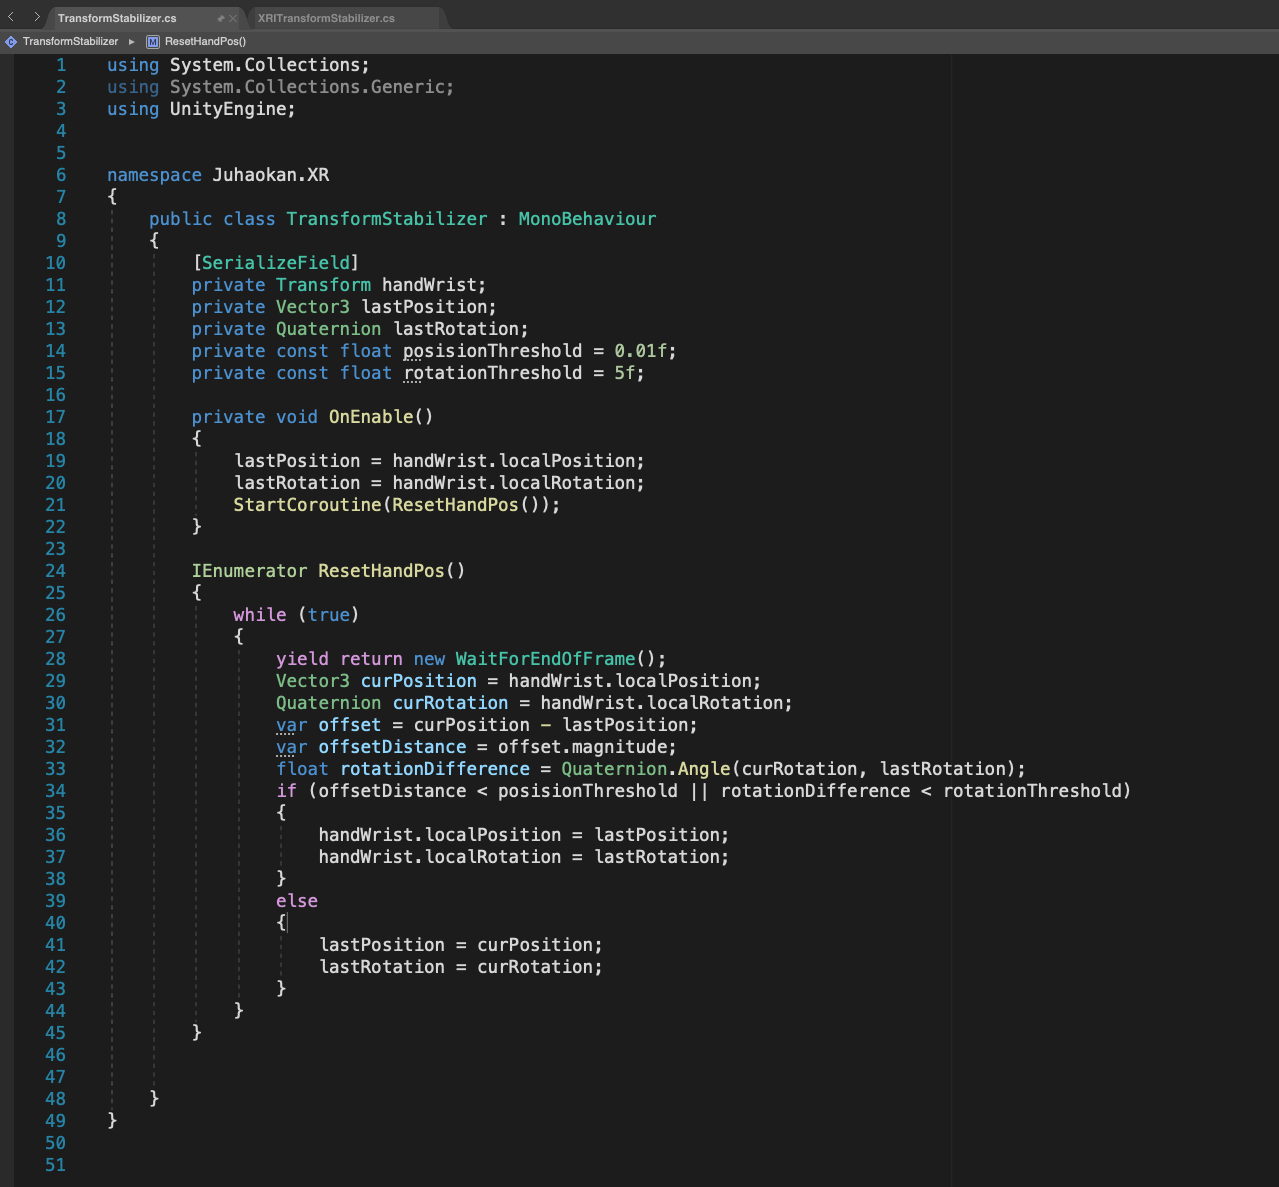Click the class icon in the breadcrumb bar
This screenshot has width=1279, height=1187.
tap(11, 42)
